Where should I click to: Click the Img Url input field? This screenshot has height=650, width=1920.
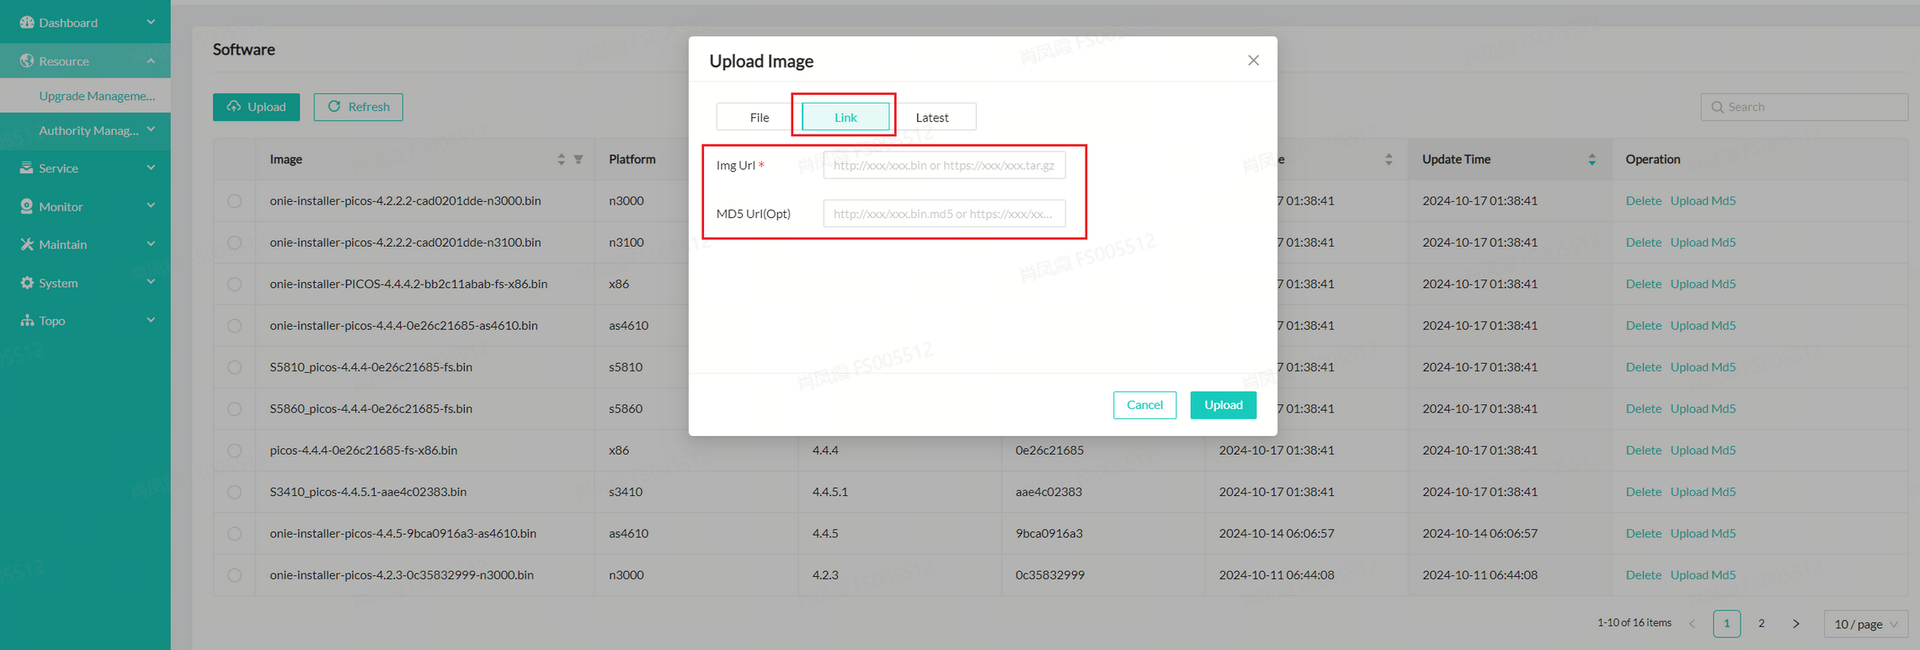tap(943, 166)
